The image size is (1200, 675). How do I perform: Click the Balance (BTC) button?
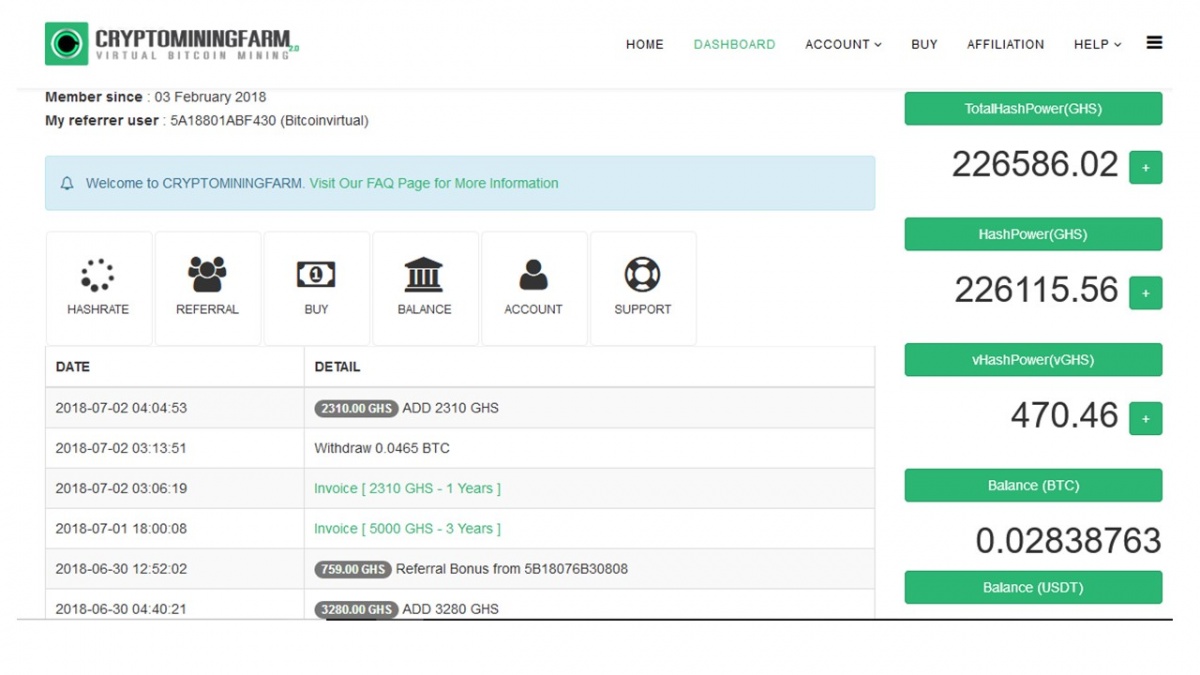1033,485
